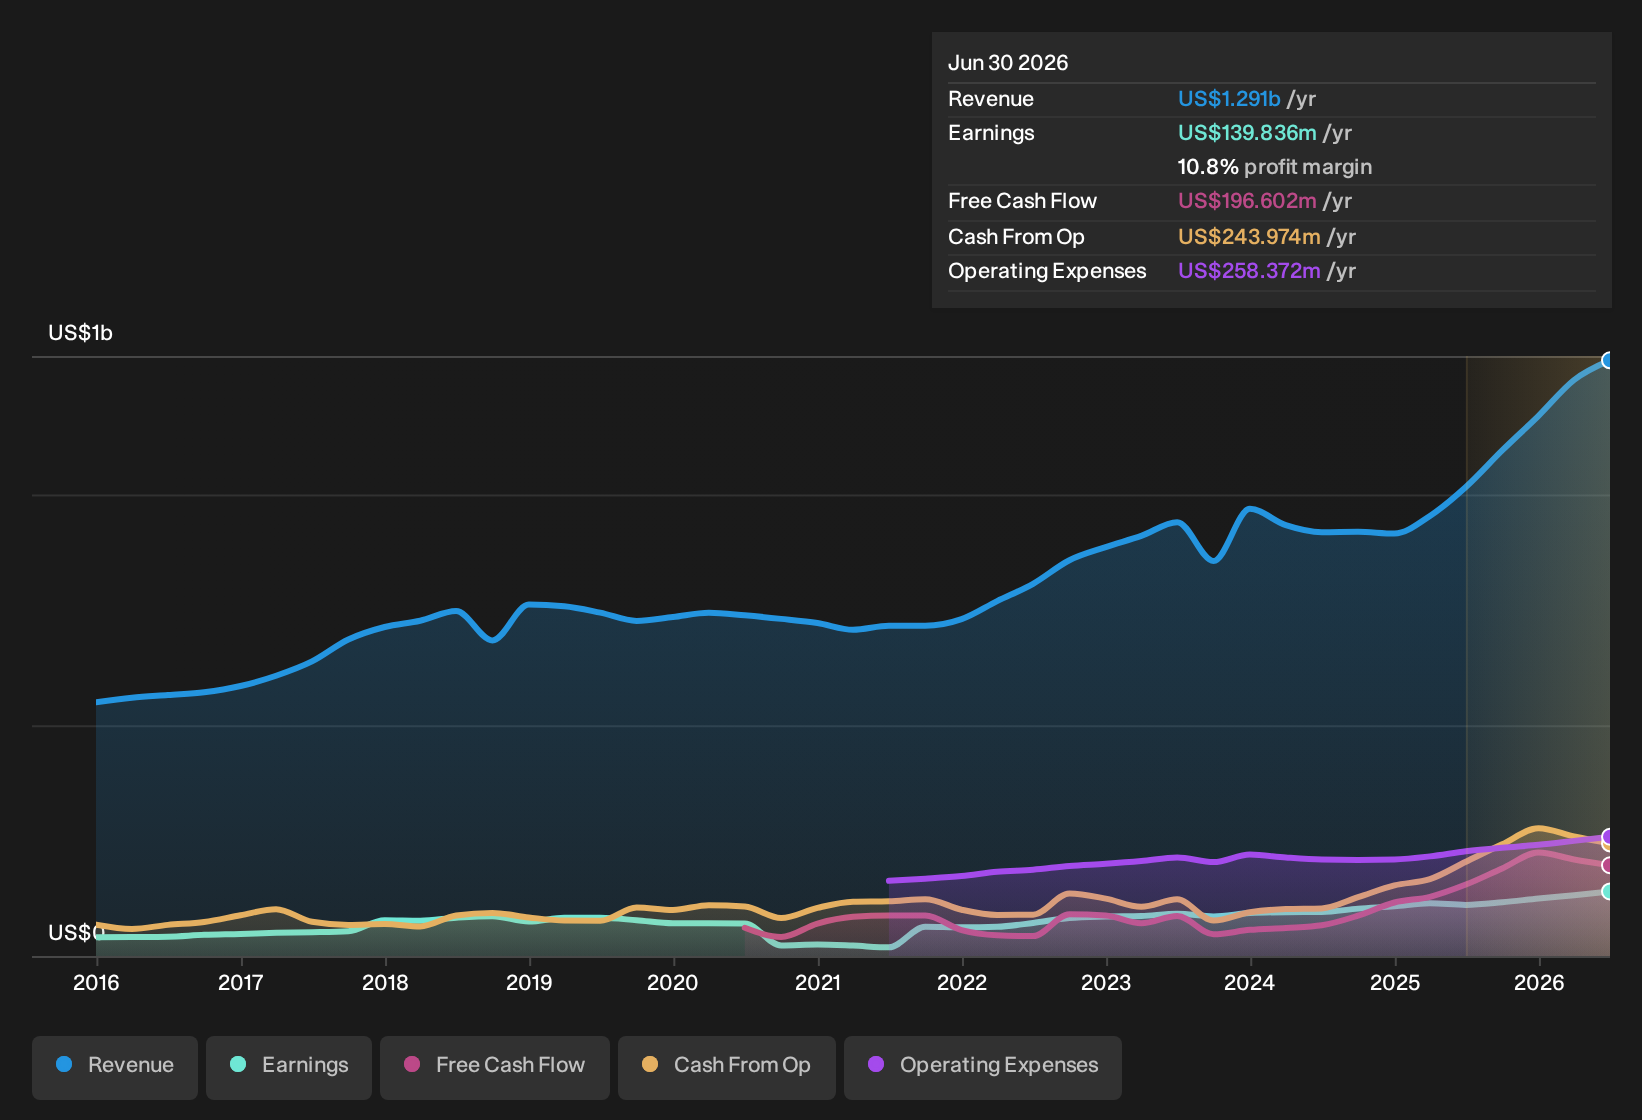Toggle the Earnings legend button

point(289,1067)
